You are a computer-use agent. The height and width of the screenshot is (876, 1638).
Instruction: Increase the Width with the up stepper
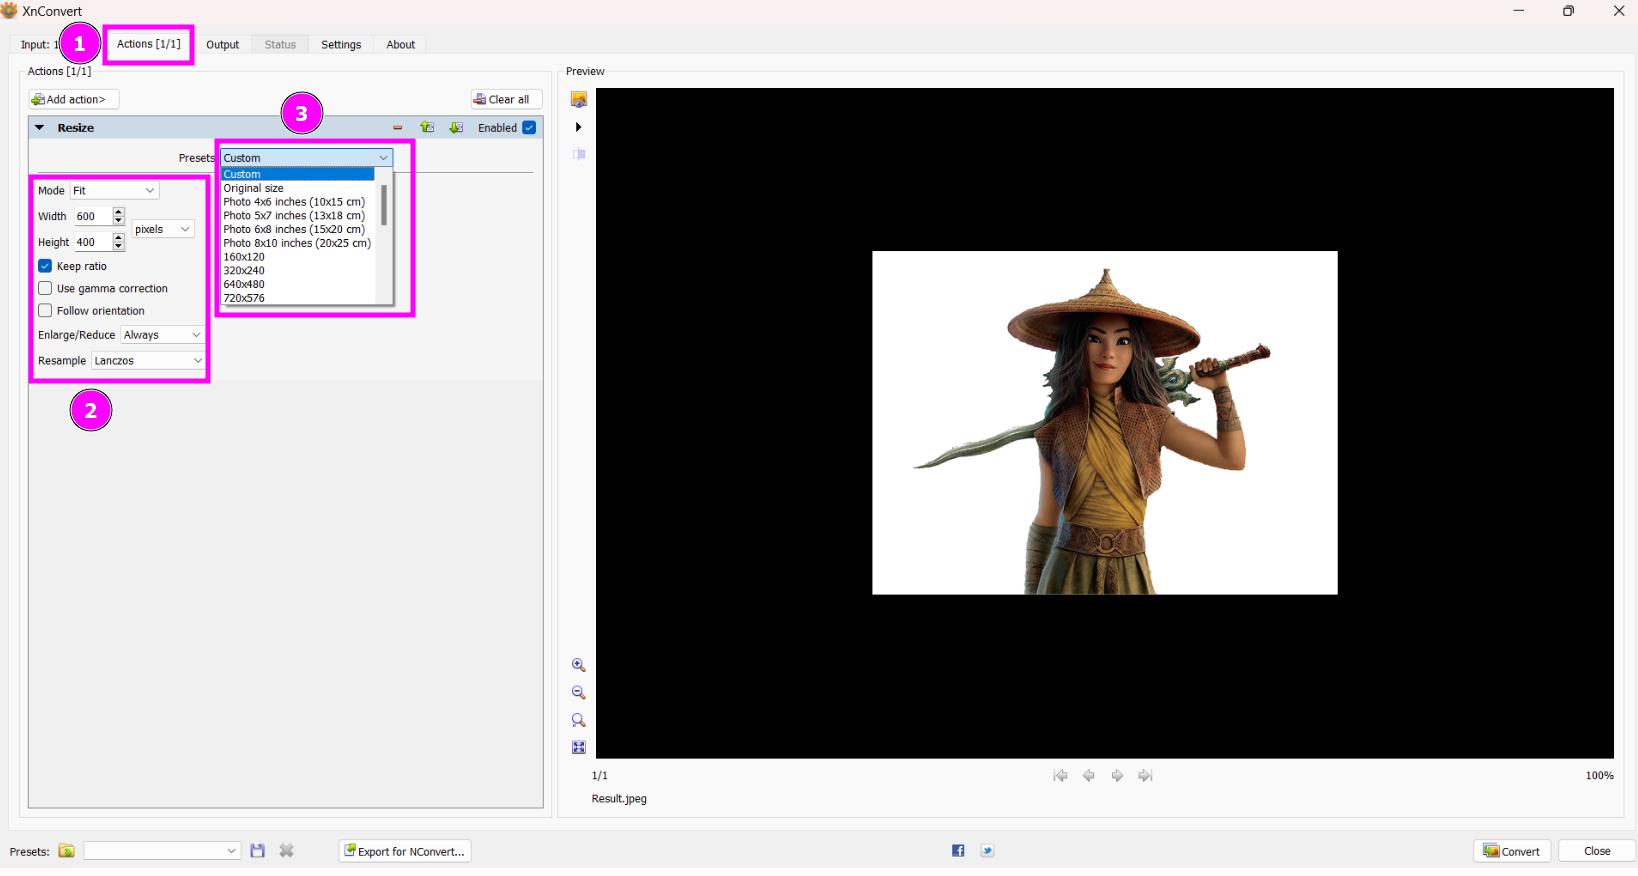click(119, 212)
